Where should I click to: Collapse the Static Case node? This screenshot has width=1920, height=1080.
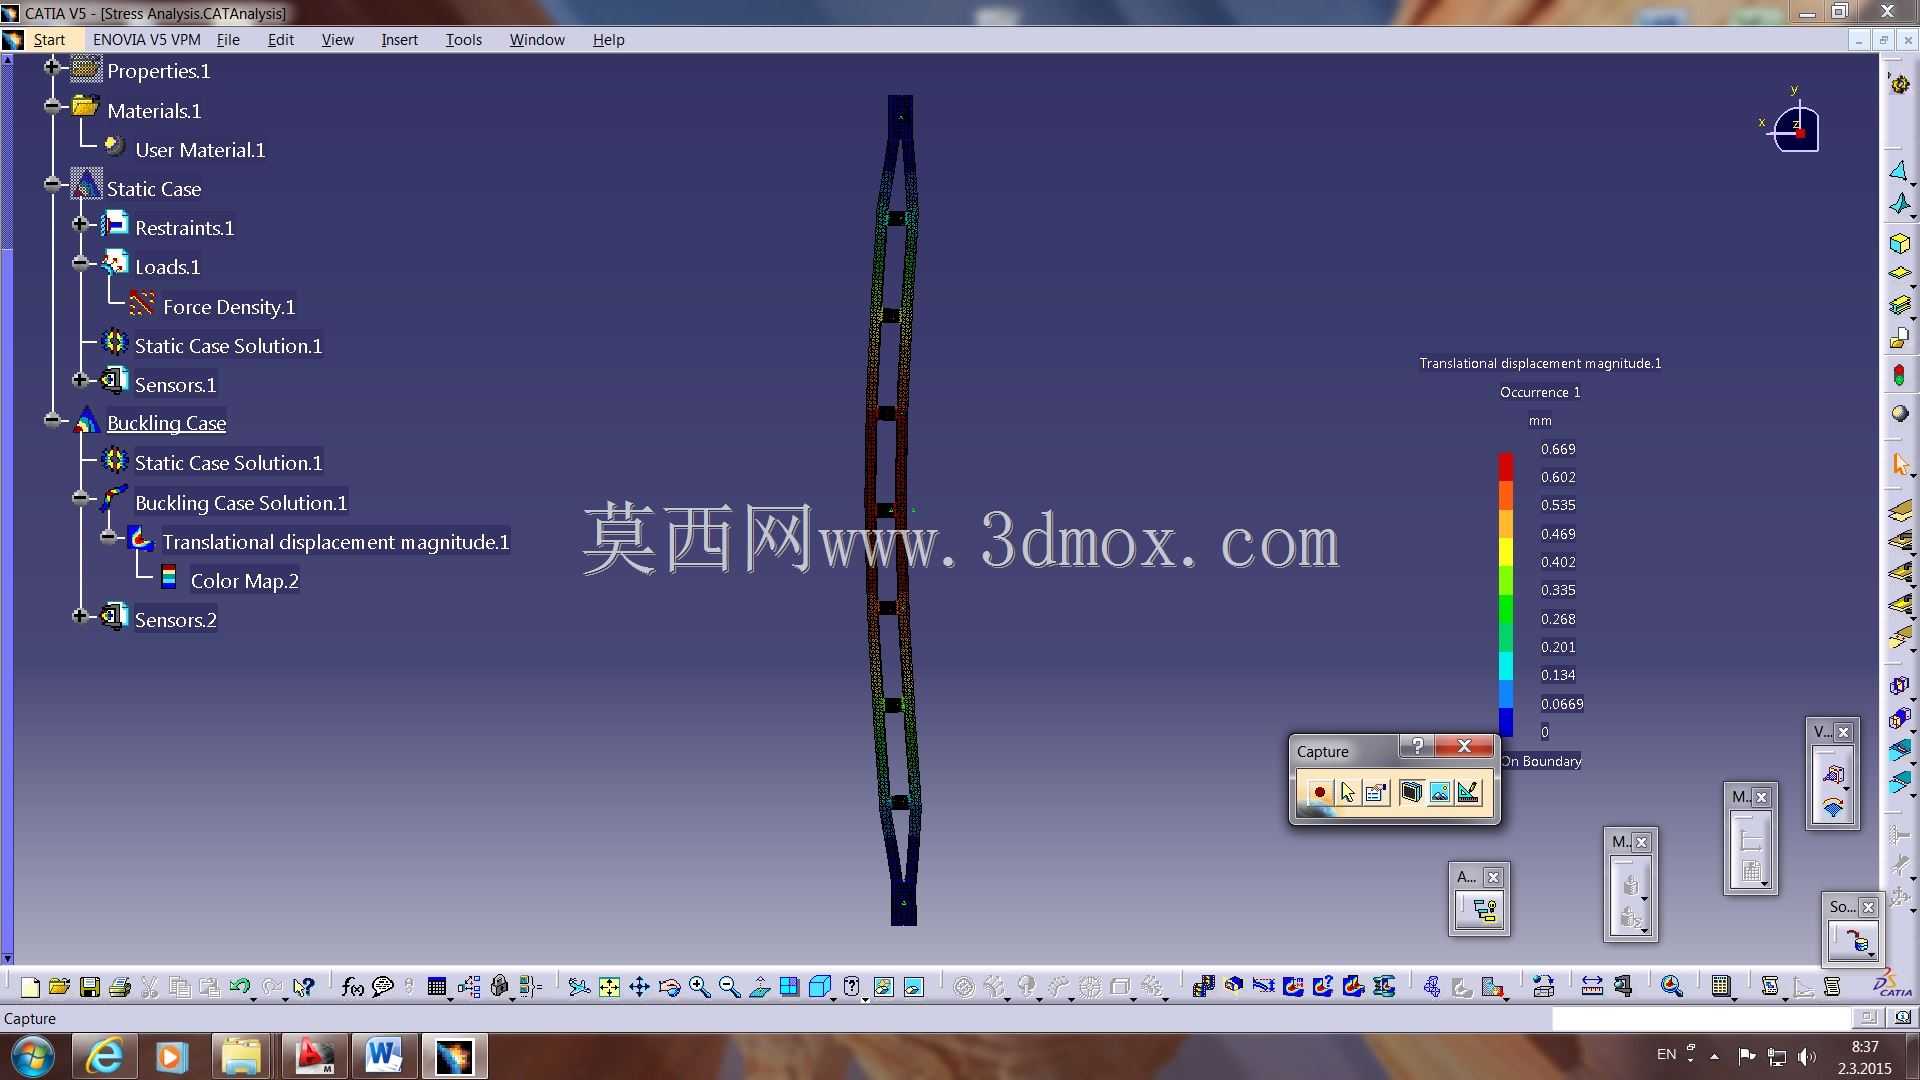pos(52,184)
